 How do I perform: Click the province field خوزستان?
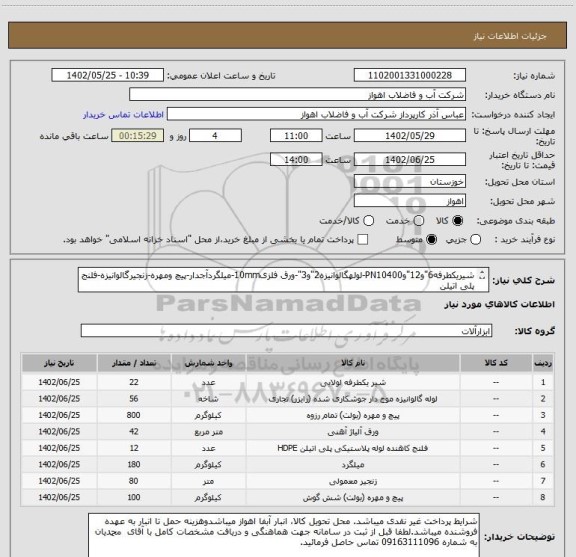point(410,182)
